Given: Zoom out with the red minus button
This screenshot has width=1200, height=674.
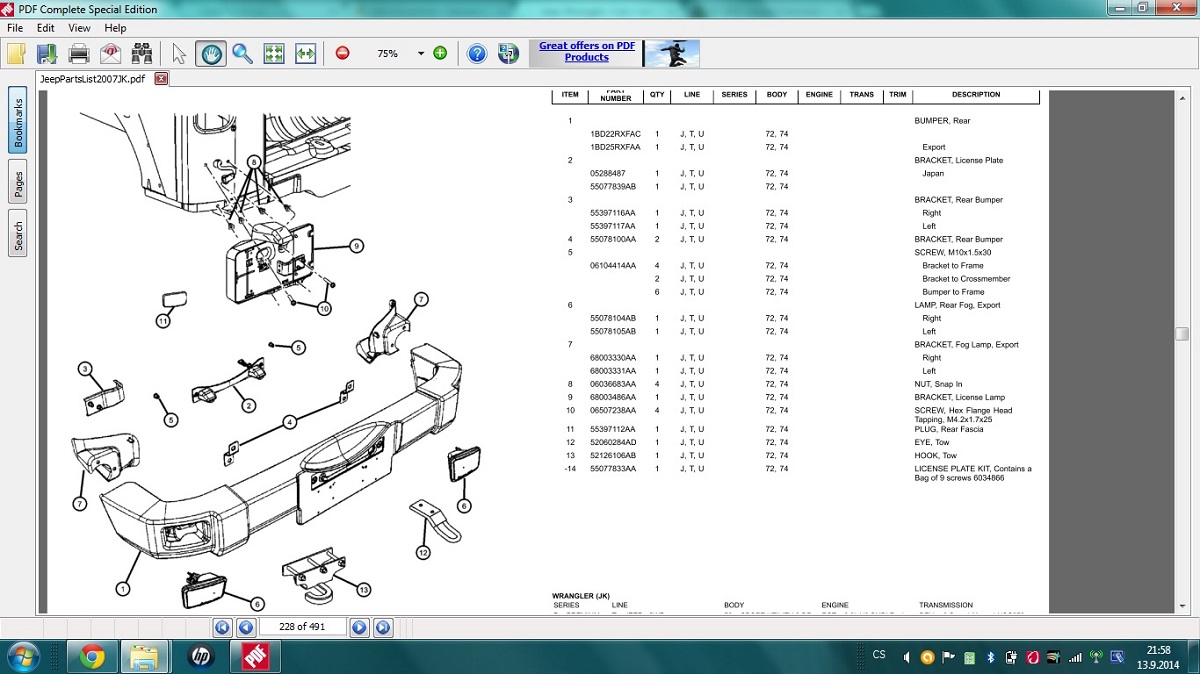Looking at the screenshot, I should 343,53.
